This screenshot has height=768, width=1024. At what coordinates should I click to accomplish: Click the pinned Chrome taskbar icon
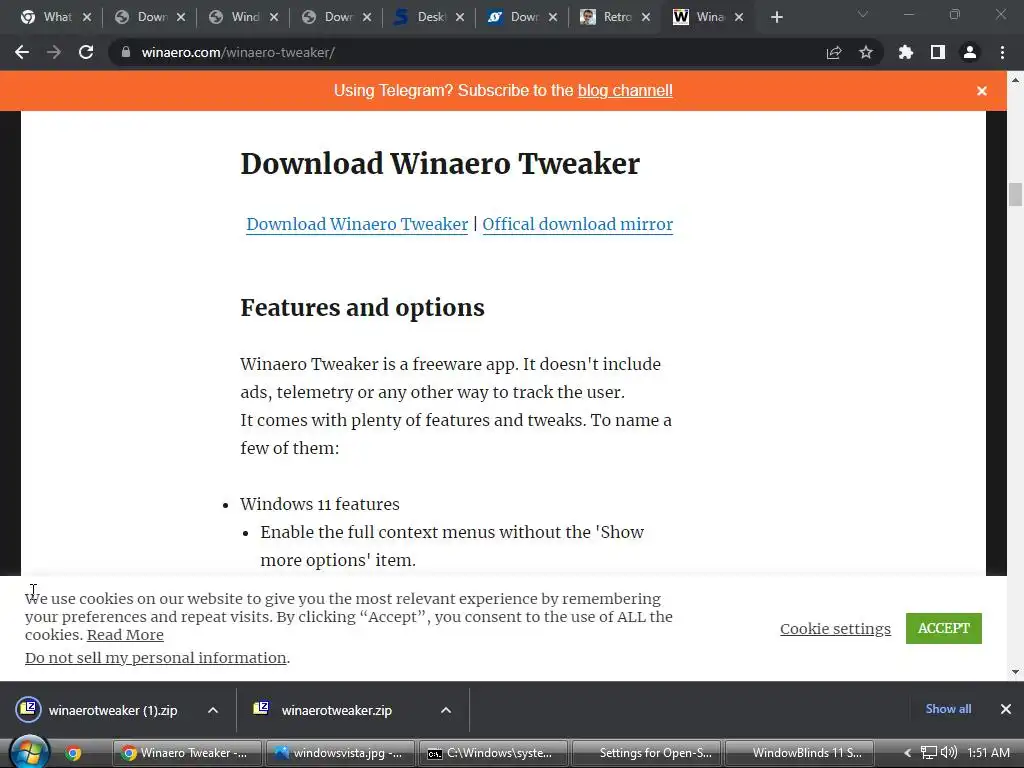[73, 753]
